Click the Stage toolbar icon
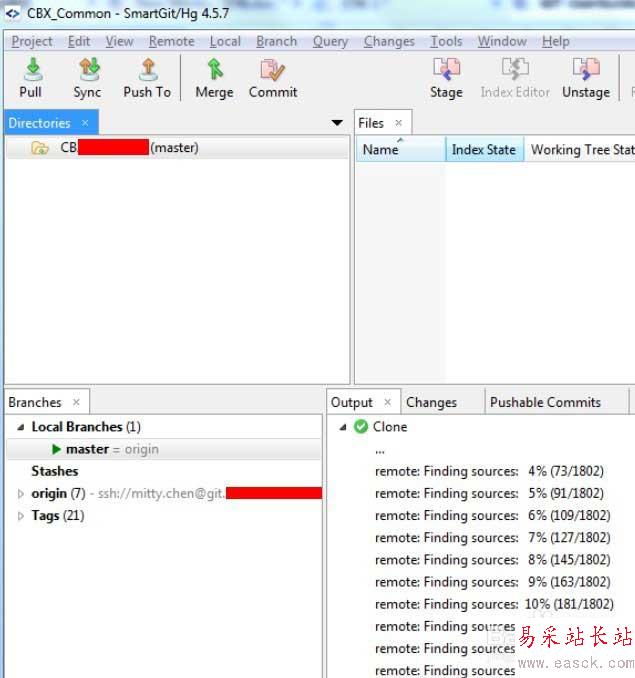Screen dimensions: 635x678 (447, 69)
